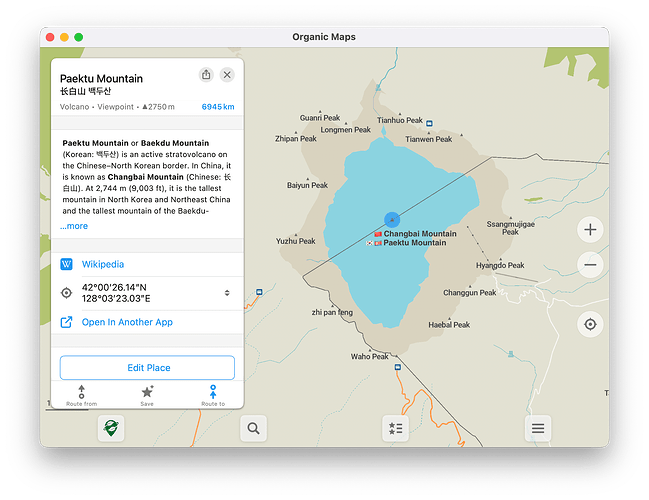This screenshot has height=500, width=649.
Task: Select Tianhuo Peak on the map
Action: tap(400, 120)
